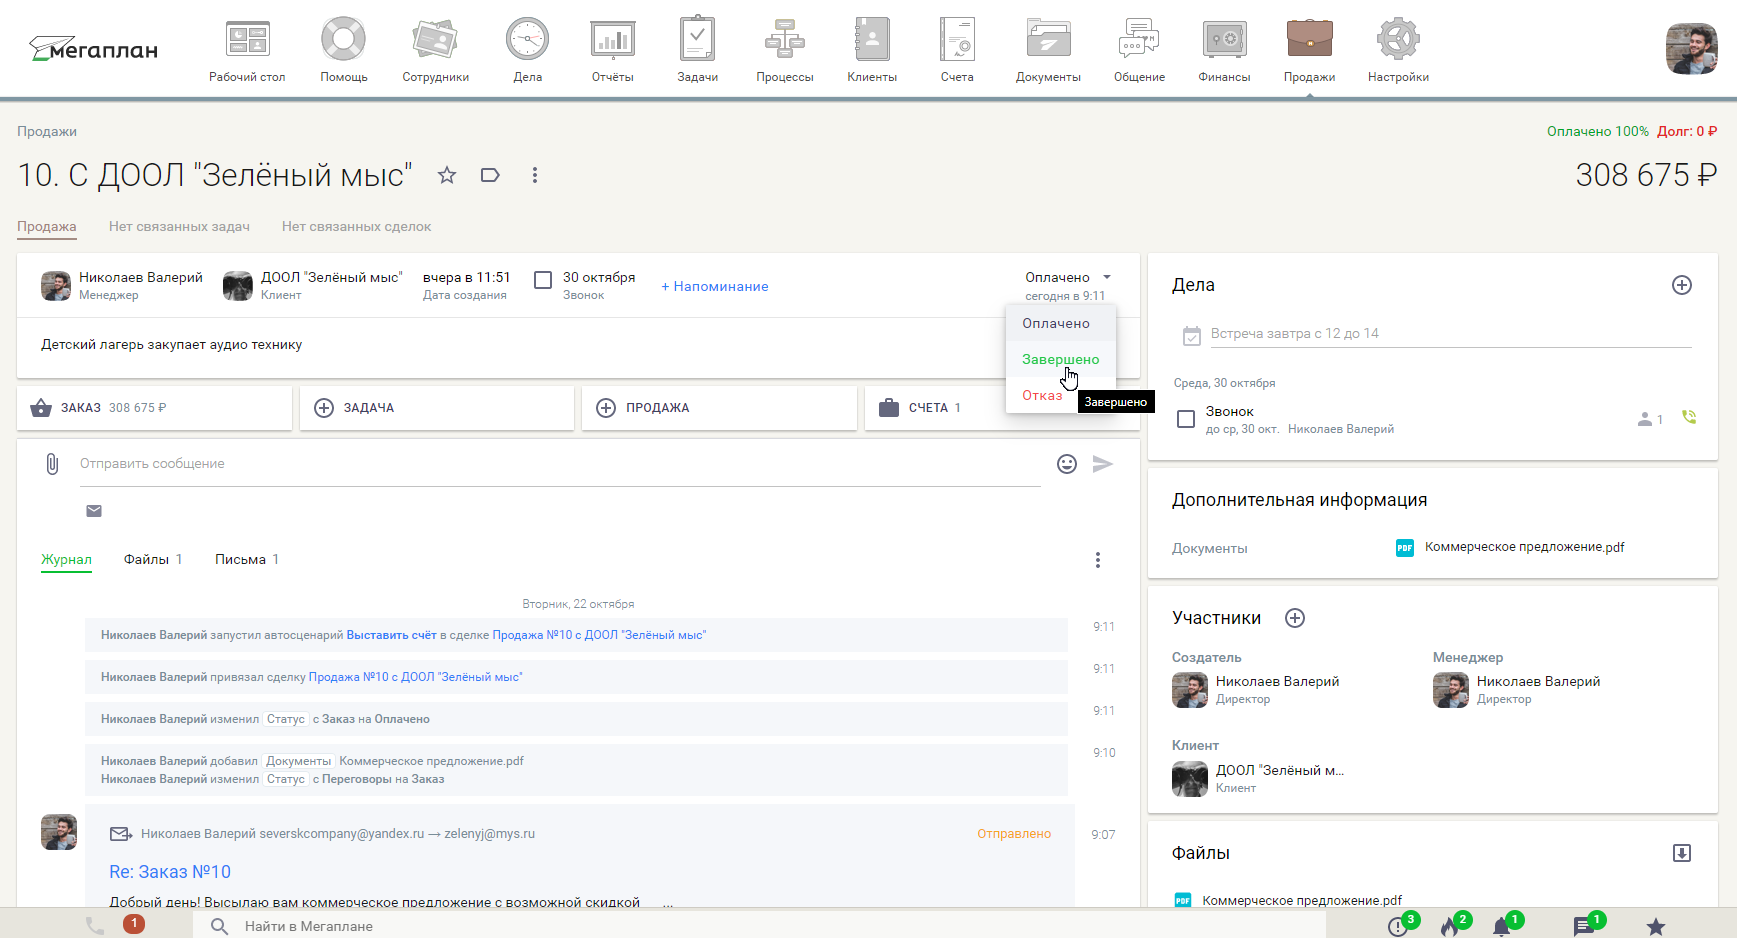The width and height of the screenshot is (1737, 938).
Task: Open Рабочий стол from the top navigation
Action: 247,50
